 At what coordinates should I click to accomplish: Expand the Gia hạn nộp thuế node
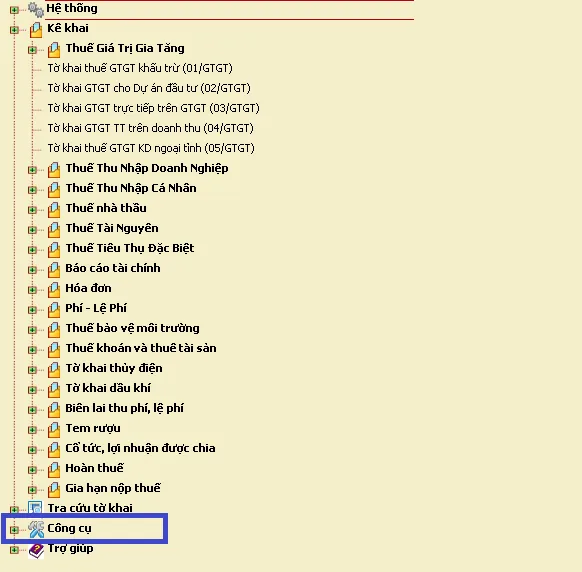pos(32,490)
